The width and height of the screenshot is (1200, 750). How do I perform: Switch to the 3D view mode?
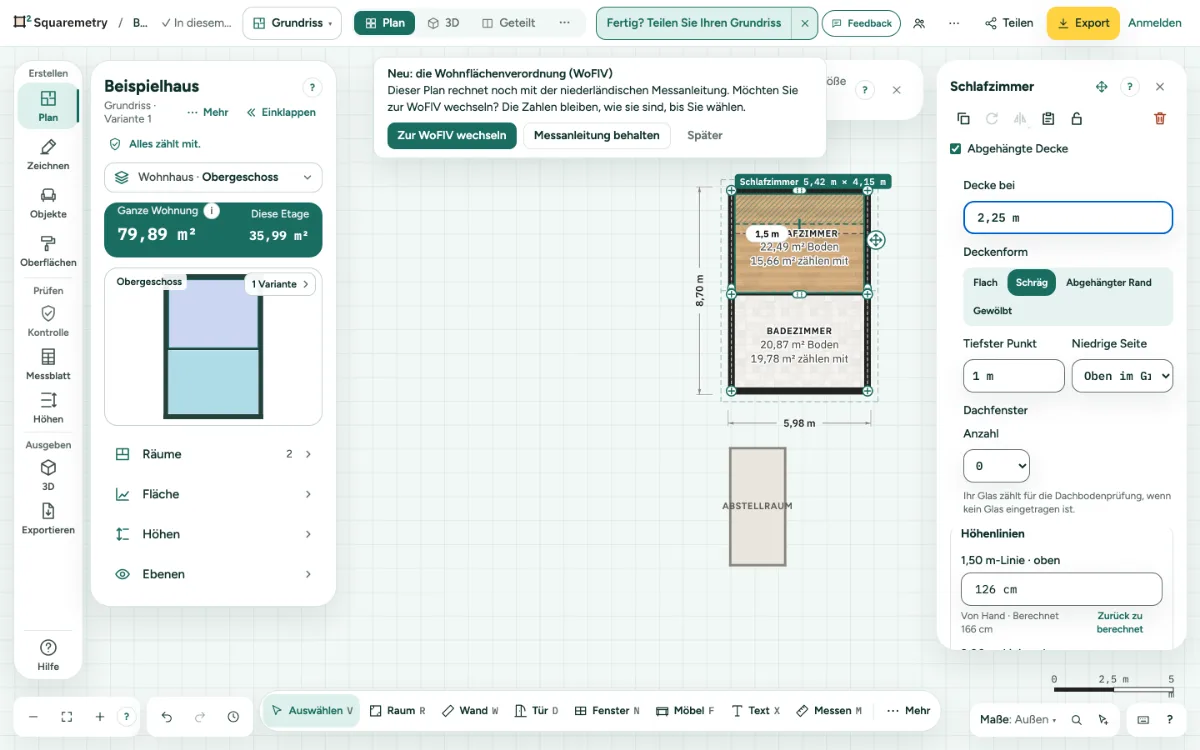(x=443, y=23)
